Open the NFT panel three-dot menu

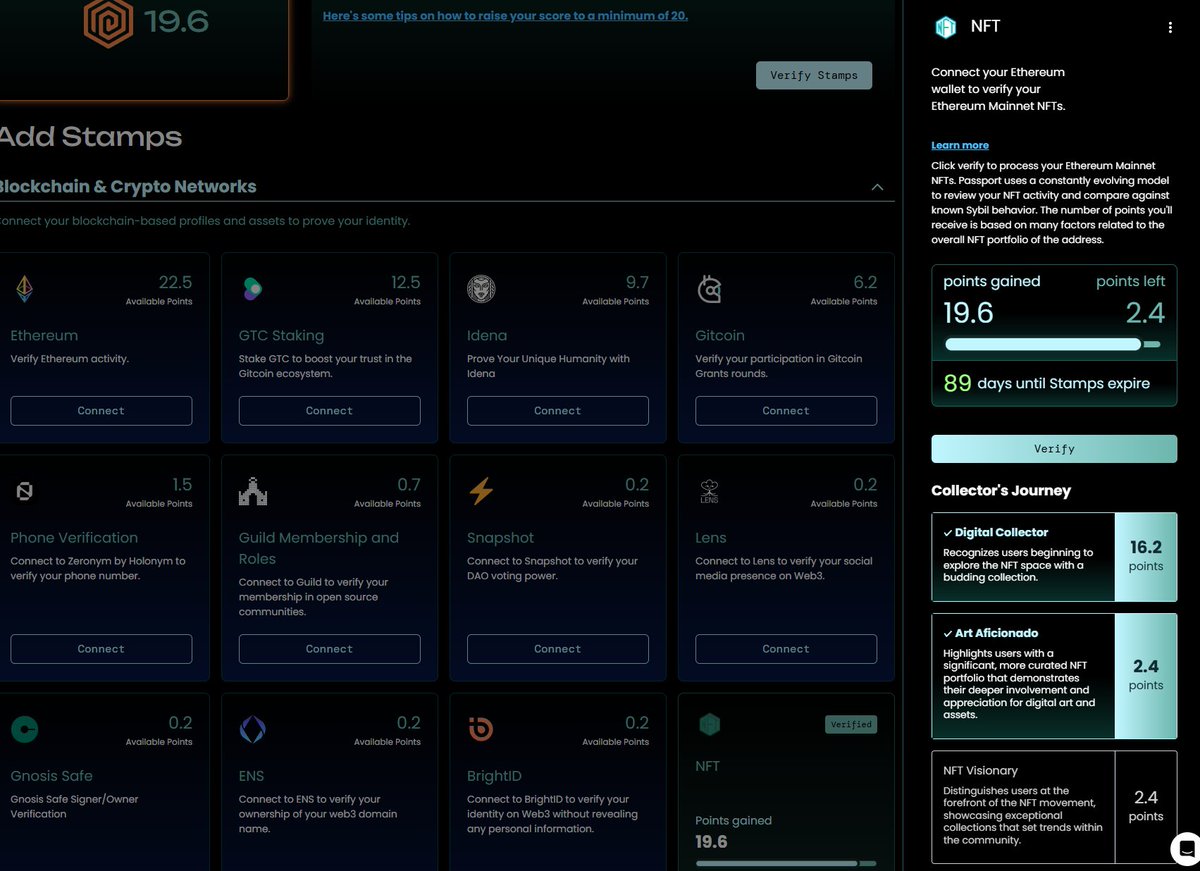(x=1170, y=28)
